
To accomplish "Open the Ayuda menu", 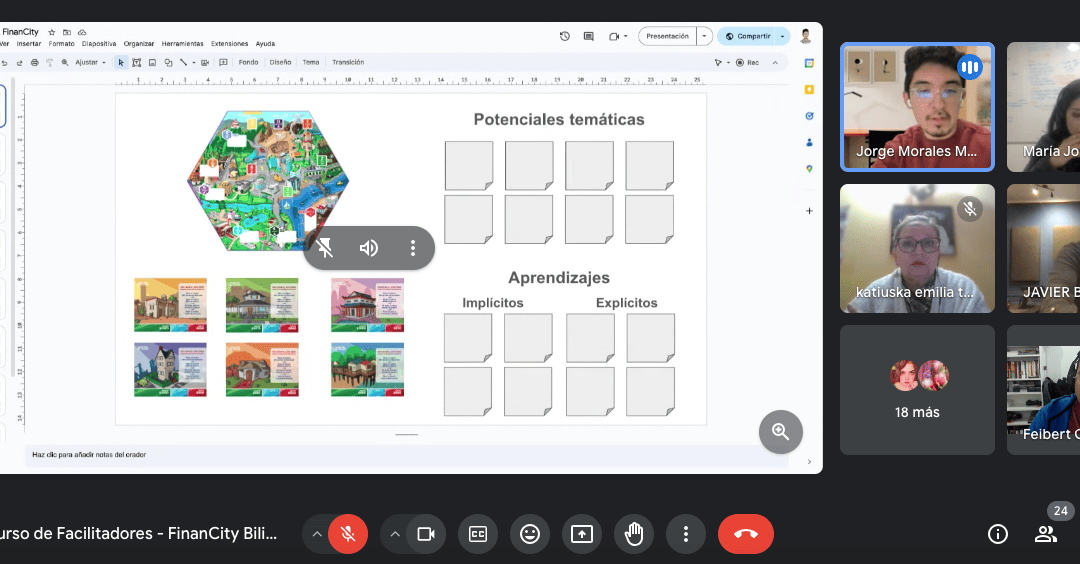I will point(265,43).
